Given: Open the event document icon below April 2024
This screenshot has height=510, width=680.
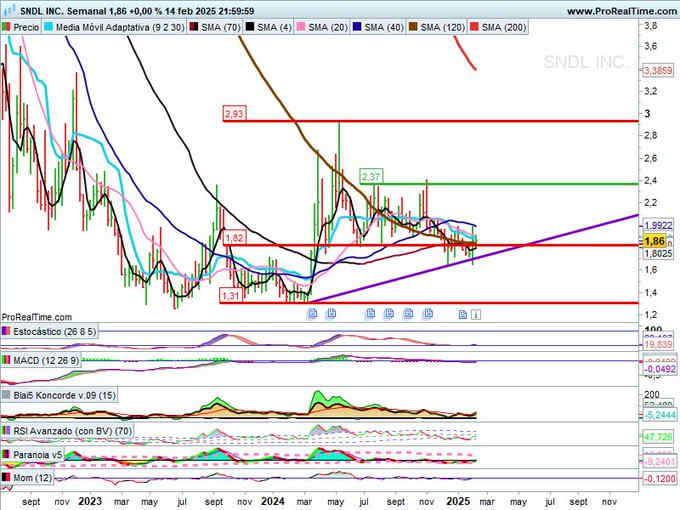Looking at the screenshot, I should pos(331,313).
